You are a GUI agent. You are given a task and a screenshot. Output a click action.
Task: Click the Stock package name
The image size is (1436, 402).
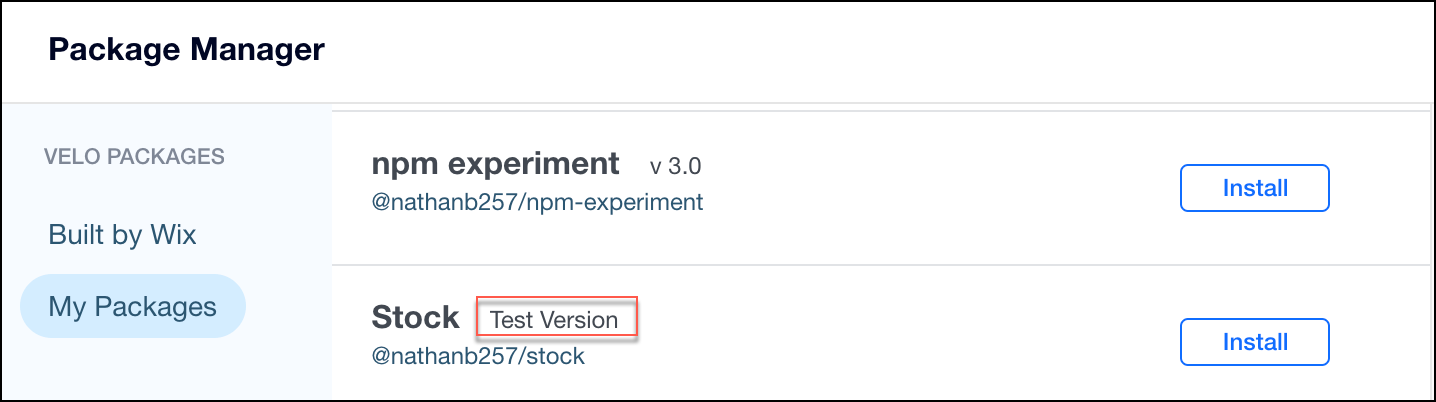tap(415, 318)
